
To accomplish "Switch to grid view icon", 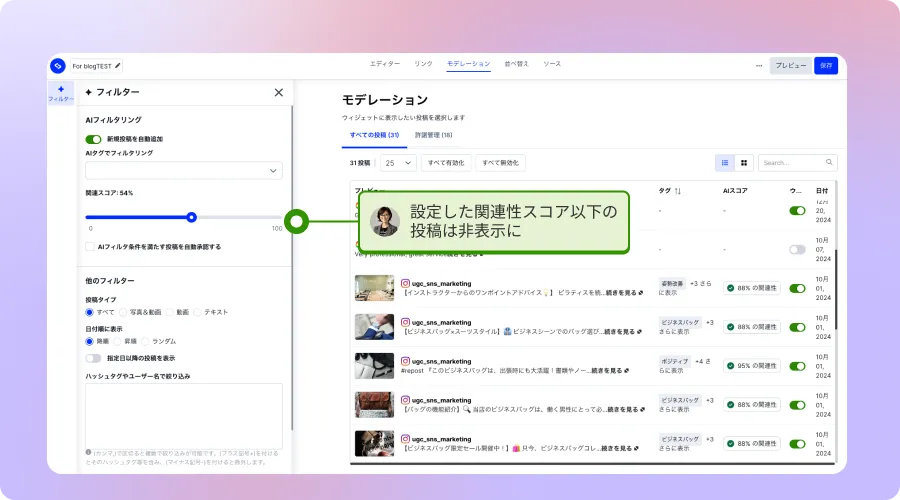I will click(x=744, y=163).
